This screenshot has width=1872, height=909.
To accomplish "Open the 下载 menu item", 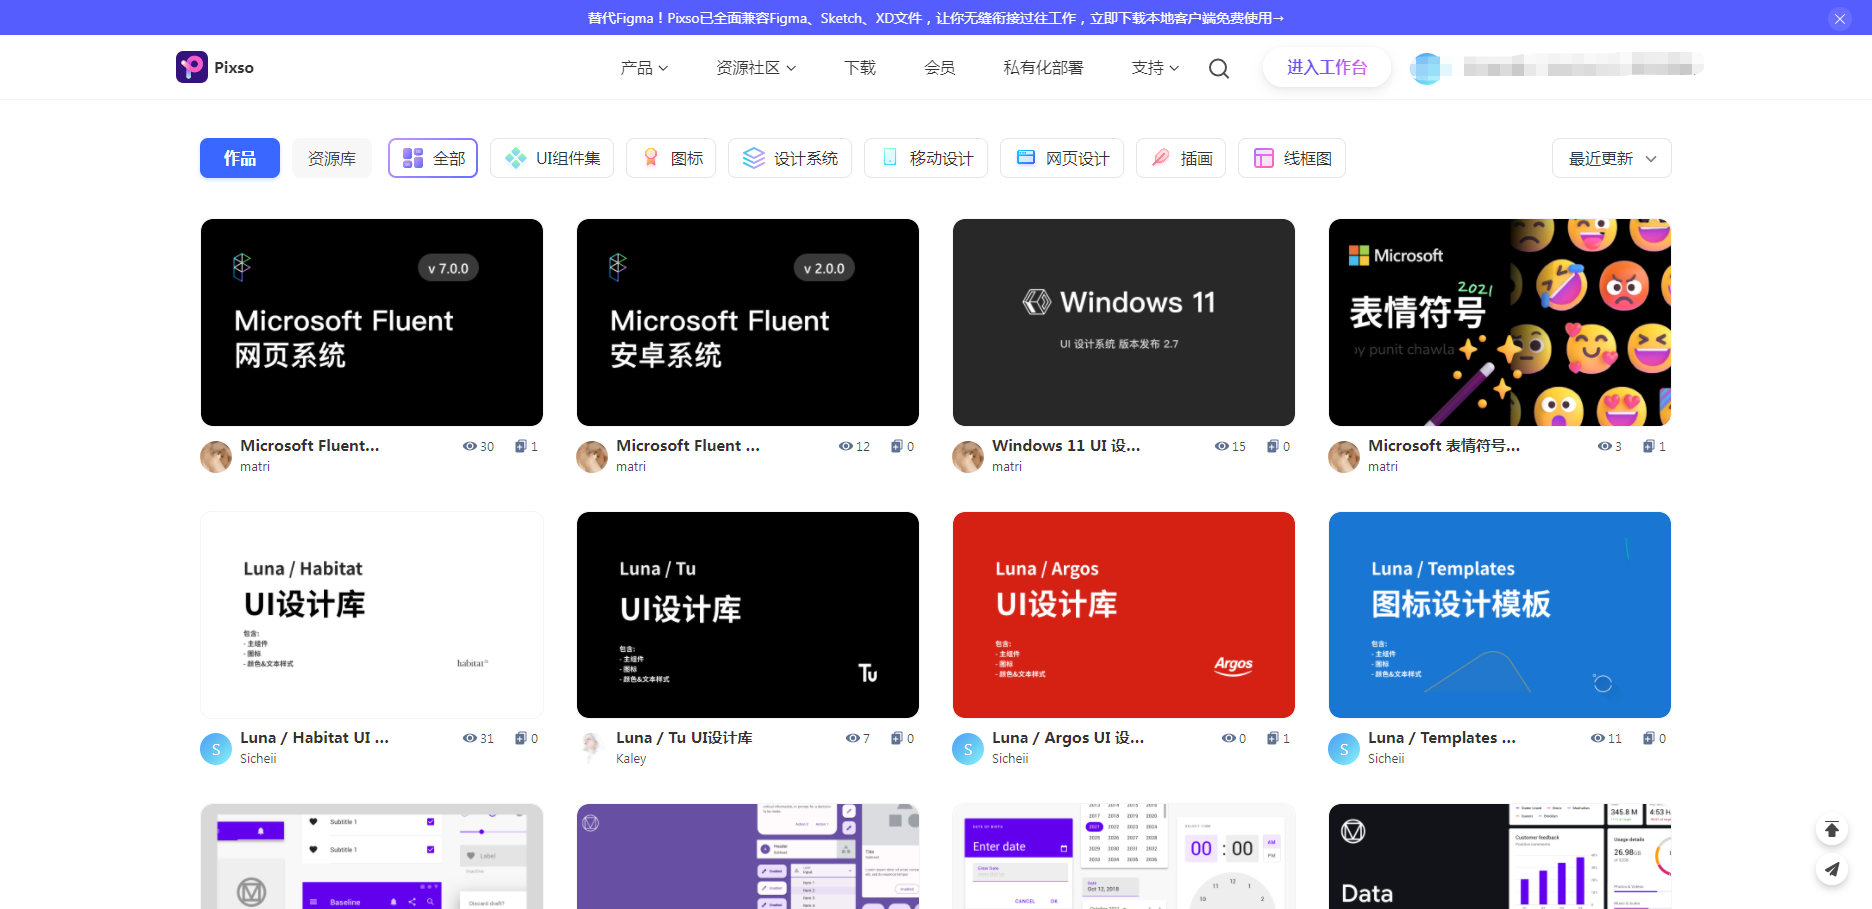I will click(860, 68).
